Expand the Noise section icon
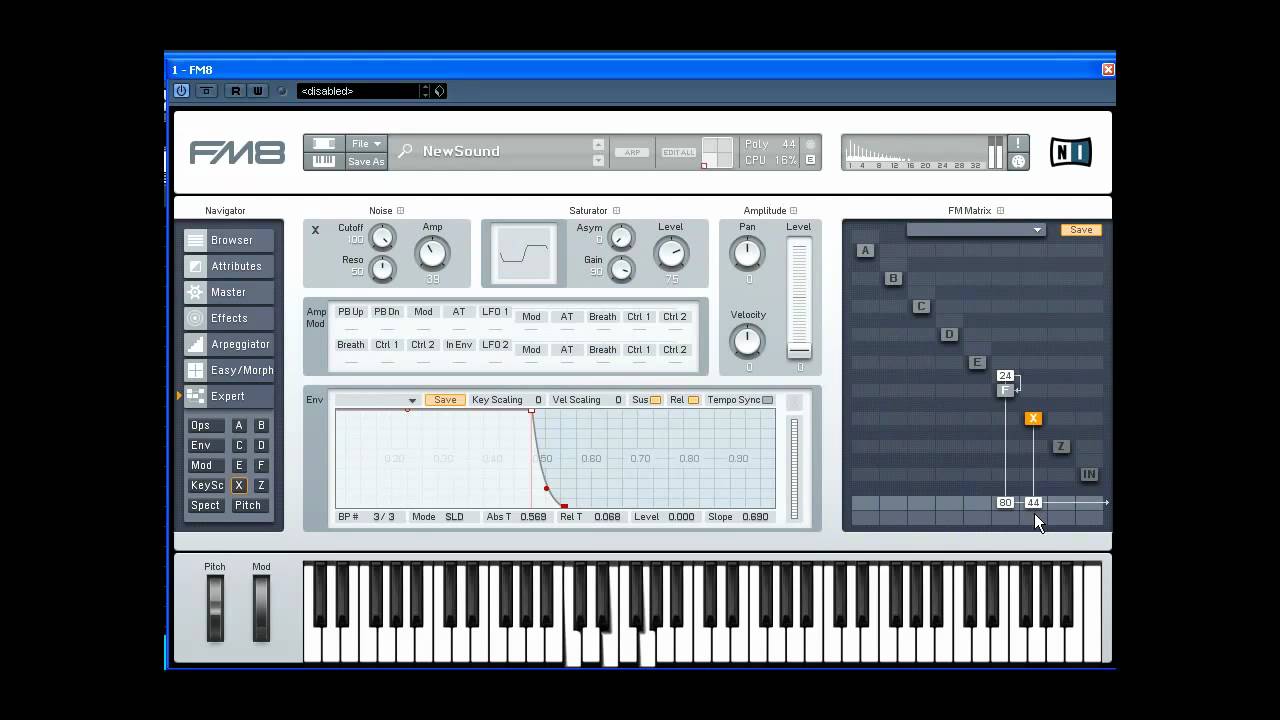1280x720 pixels. [400, 211]
